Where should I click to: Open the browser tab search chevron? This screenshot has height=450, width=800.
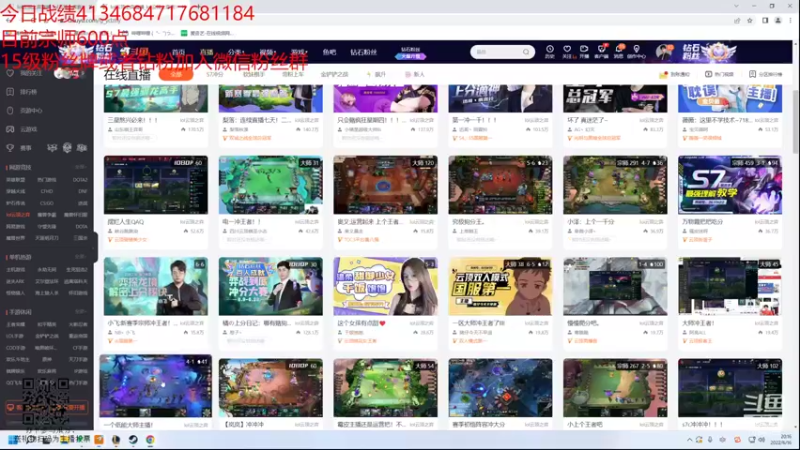[736, 6]
